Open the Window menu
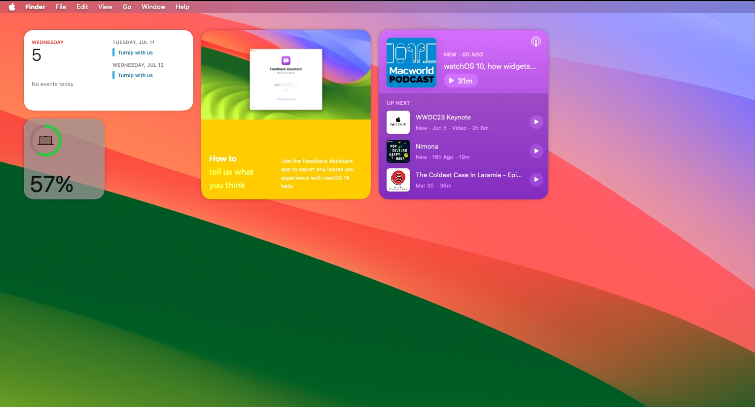755x407 pixels. tap(153, 6)
